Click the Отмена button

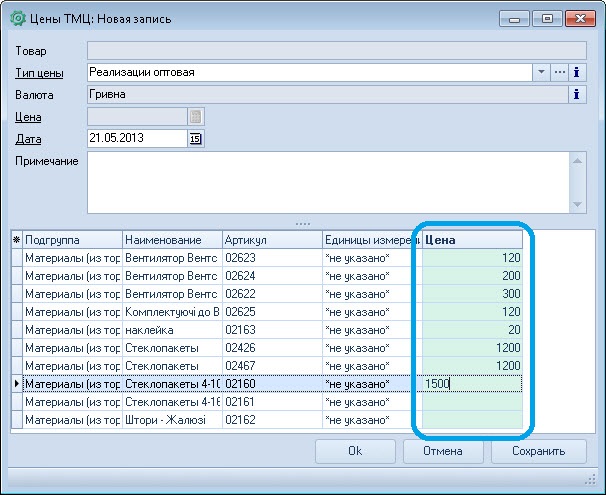[x=443, y=451]
